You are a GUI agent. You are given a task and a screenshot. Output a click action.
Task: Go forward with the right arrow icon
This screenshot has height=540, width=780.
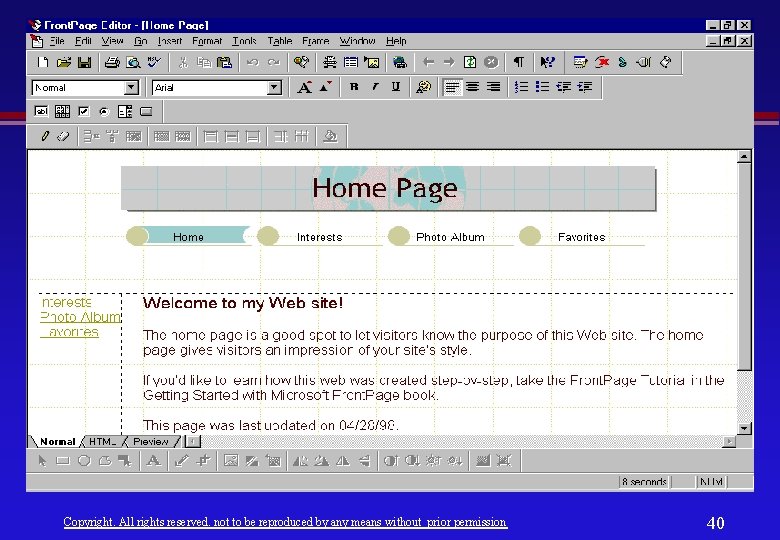pyautogui.click(x=449, y=62)
